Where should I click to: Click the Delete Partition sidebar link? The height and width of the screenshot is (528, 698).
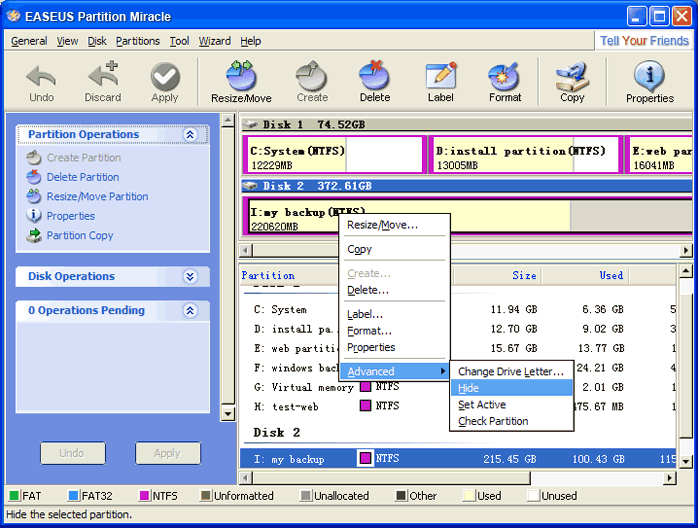tap(82, 177)
